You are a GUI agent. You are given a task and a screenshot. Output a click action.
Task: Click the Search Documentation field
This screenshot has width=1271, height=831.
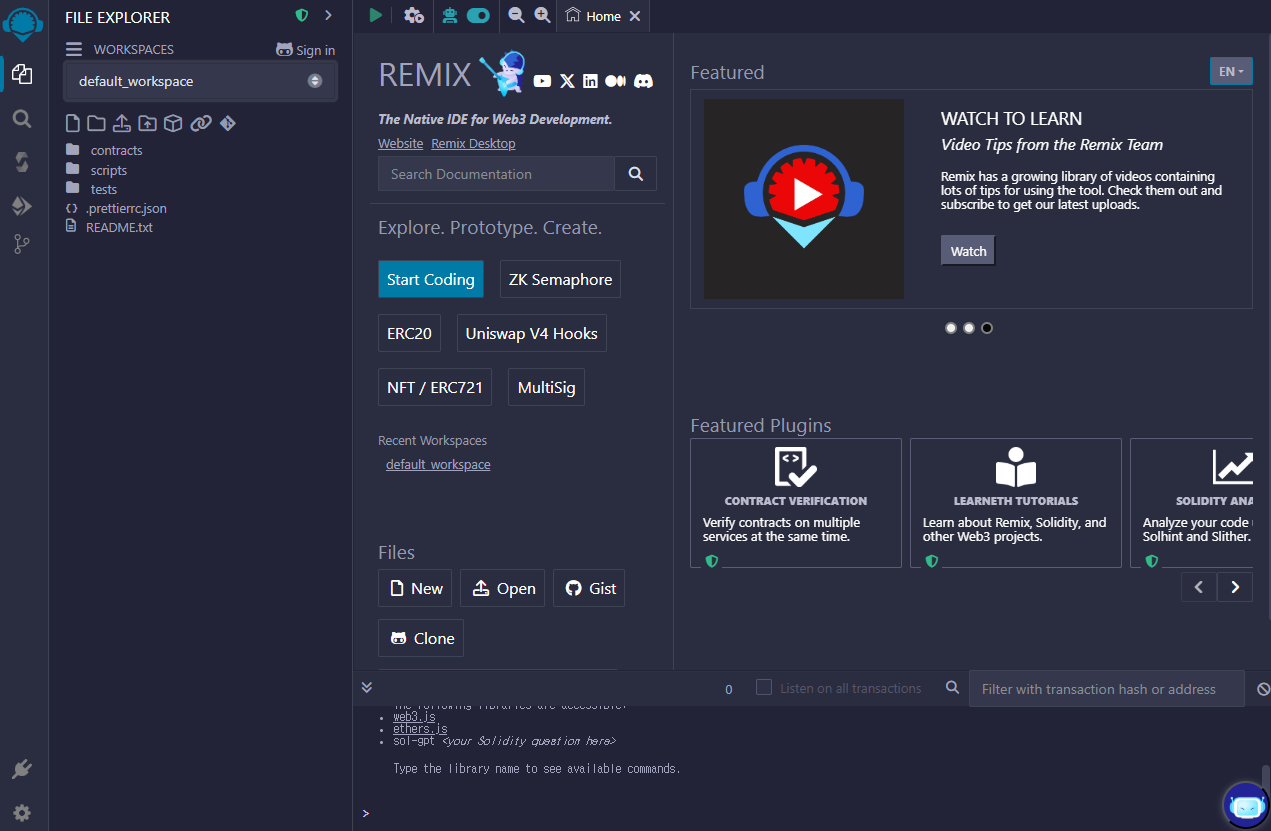point(496,174)
